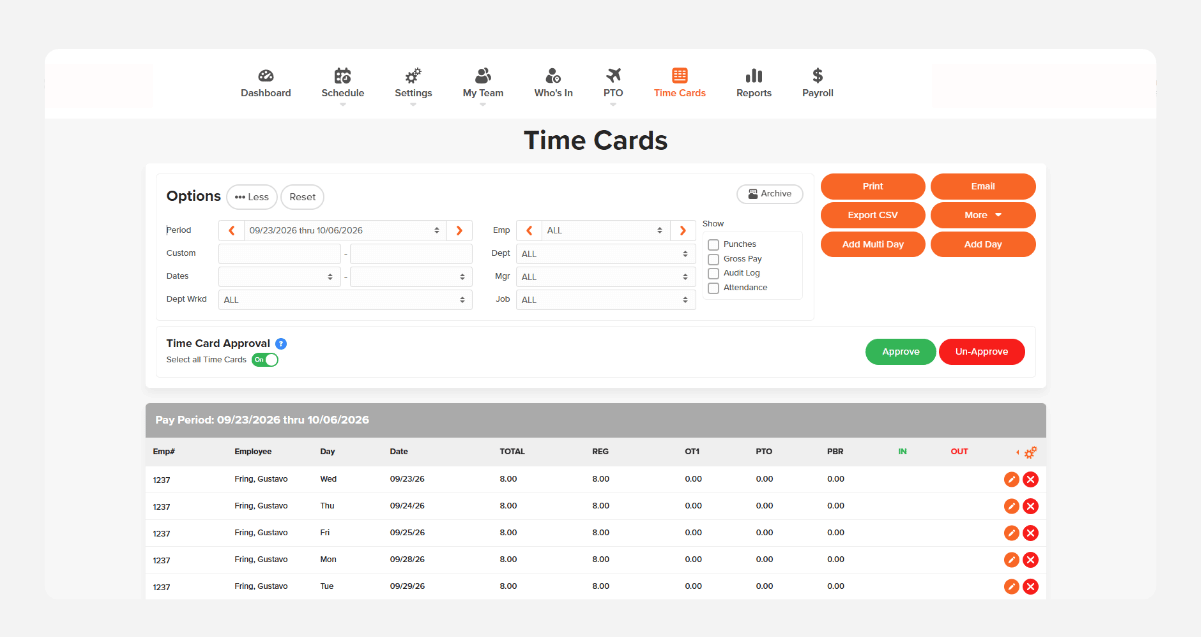
Task: Open the Job ALL dropdown
Action: coord(606,300)
